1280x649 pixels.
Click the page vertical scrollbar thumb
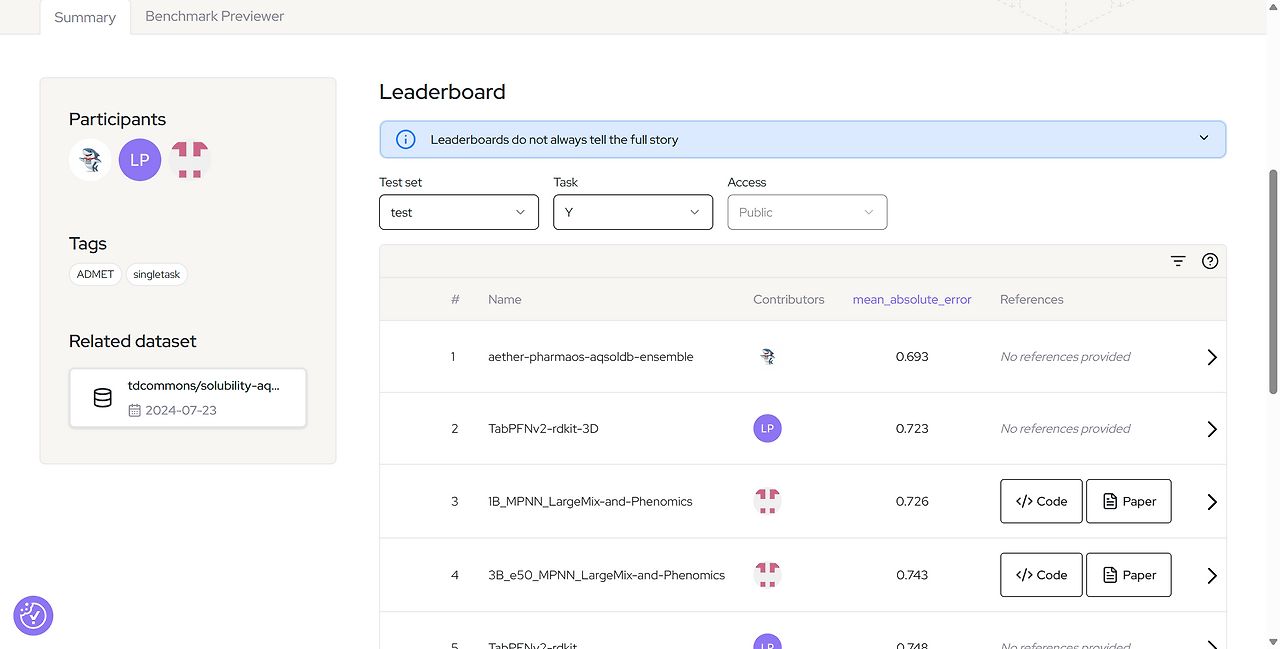[x=1273, y=281]
